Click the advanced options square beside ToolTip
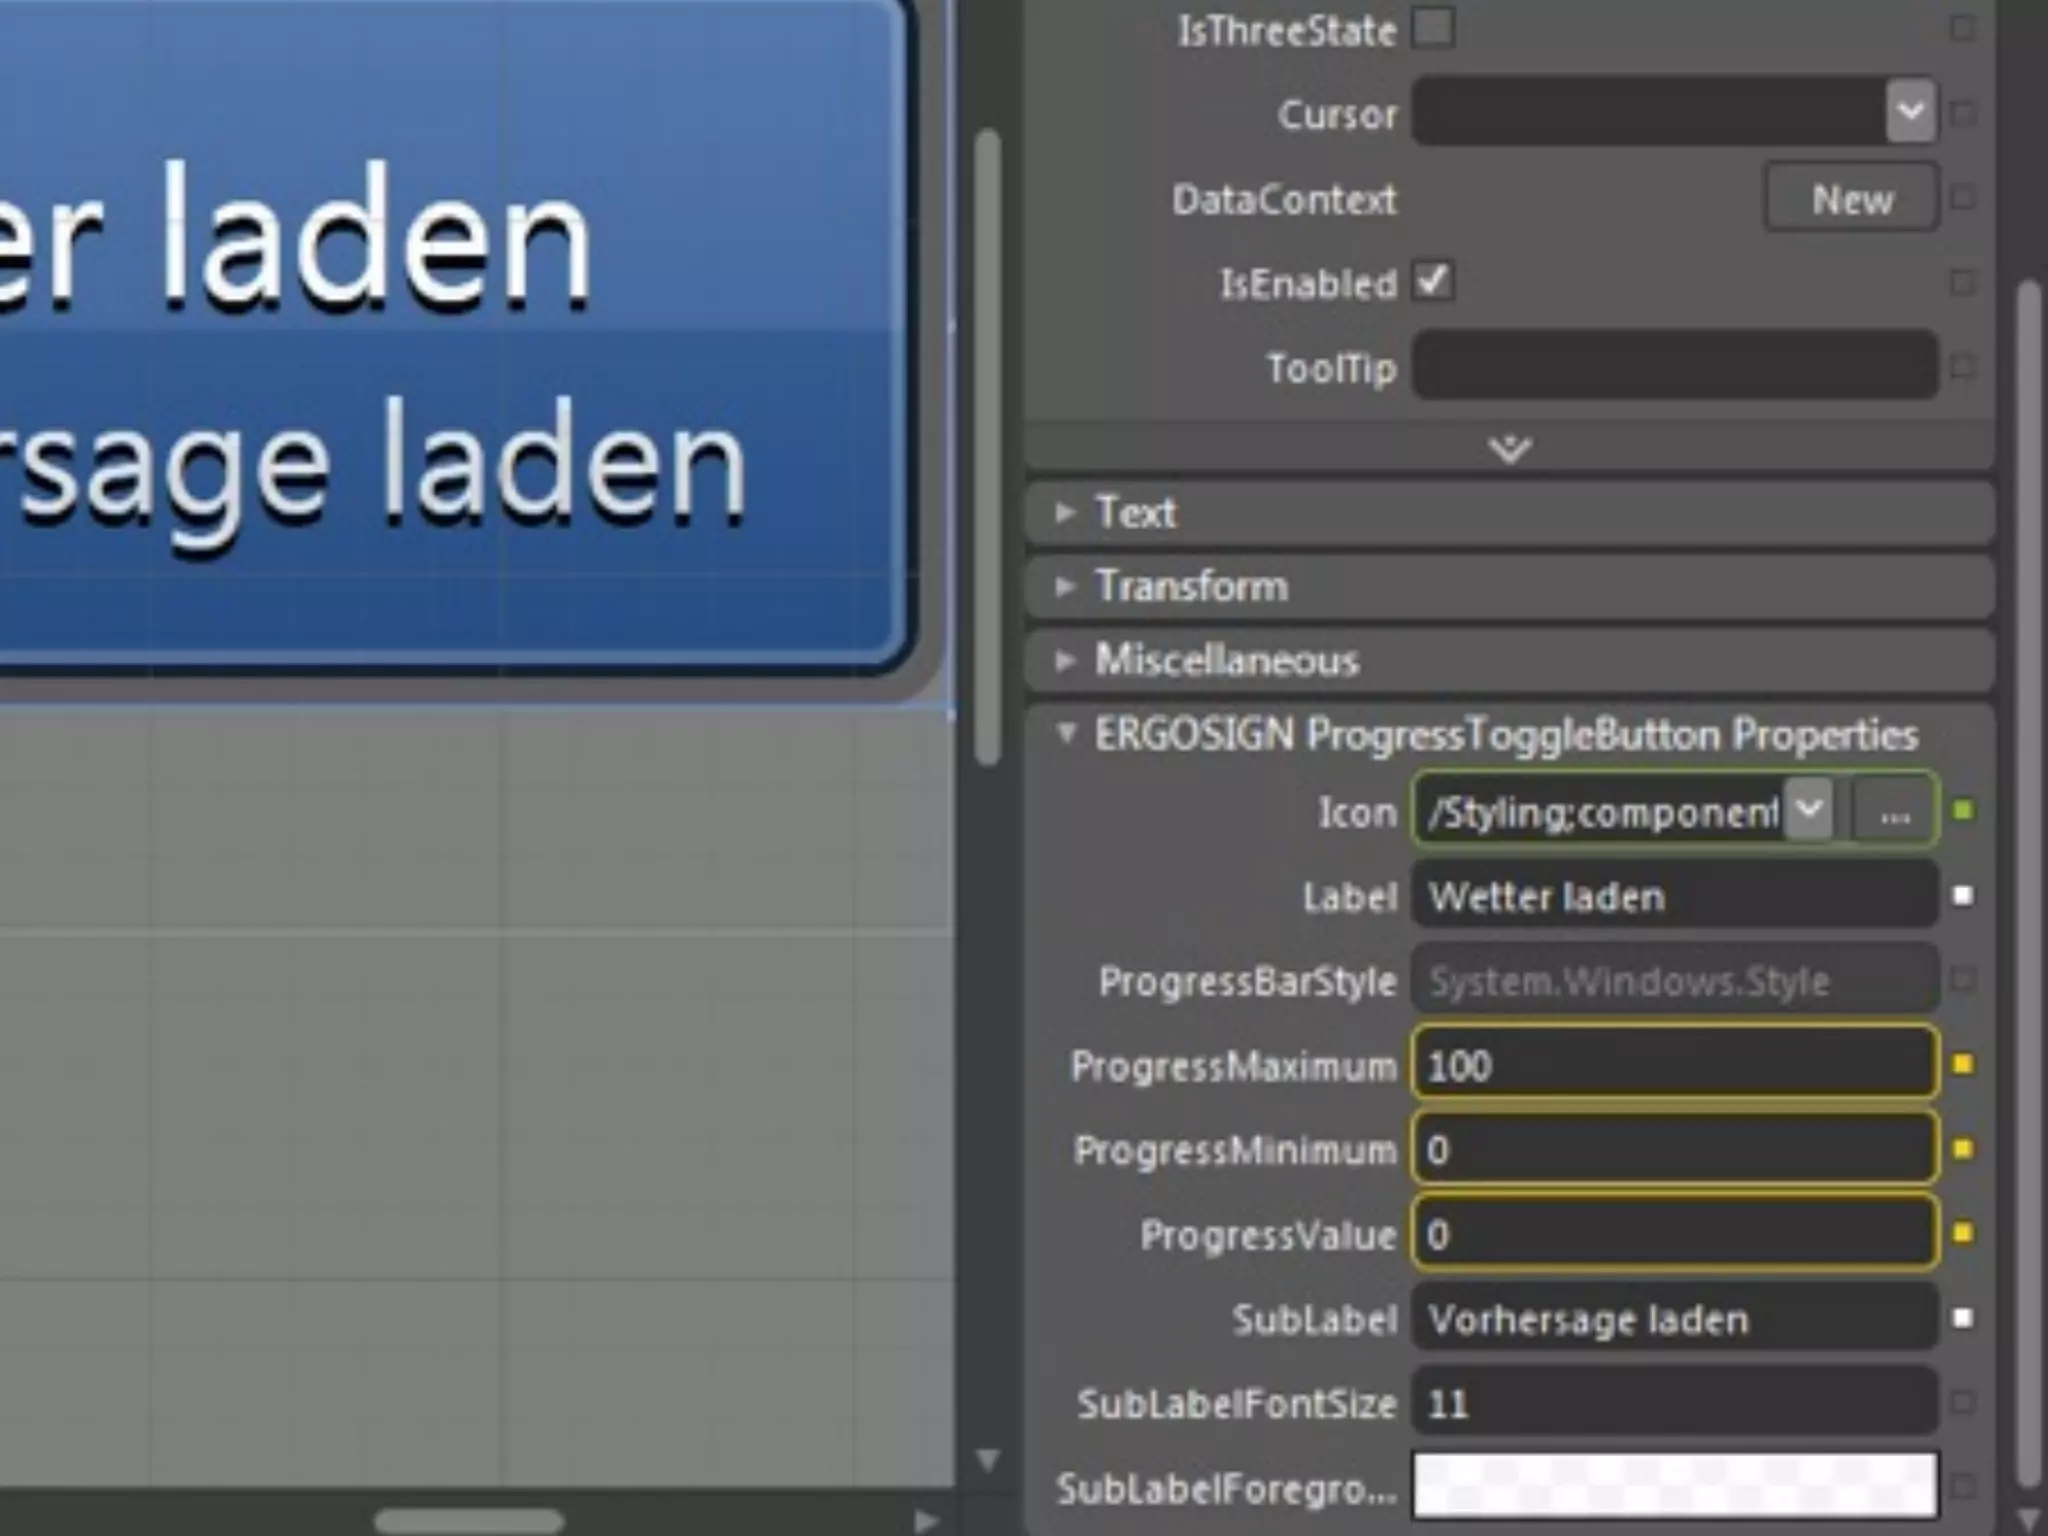The image size is (2048, 1536). 1963,367
